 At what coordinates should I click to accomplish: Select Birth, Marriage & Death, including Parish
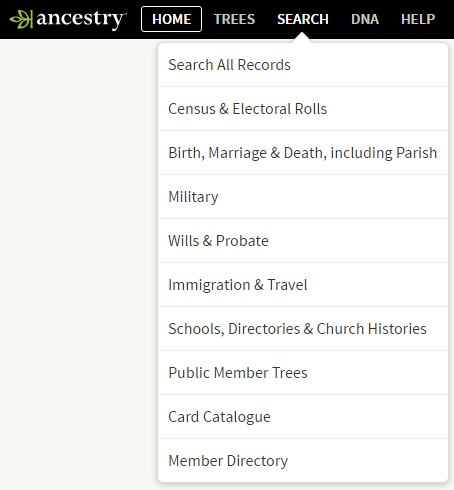click(303, 153)
